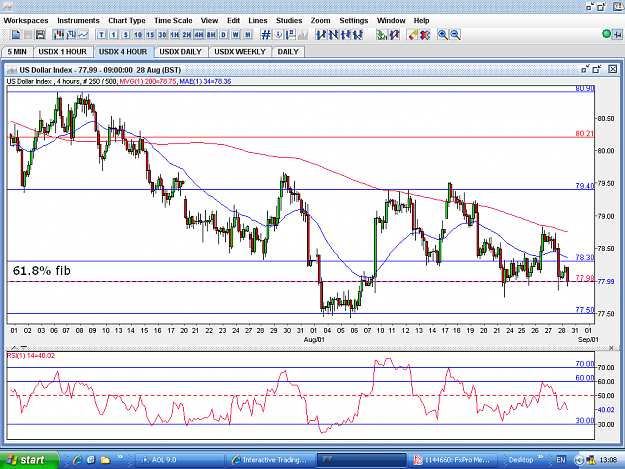Launch Internet Explorer from quick launch
625x469 pixels.
(x=77, y=460)
